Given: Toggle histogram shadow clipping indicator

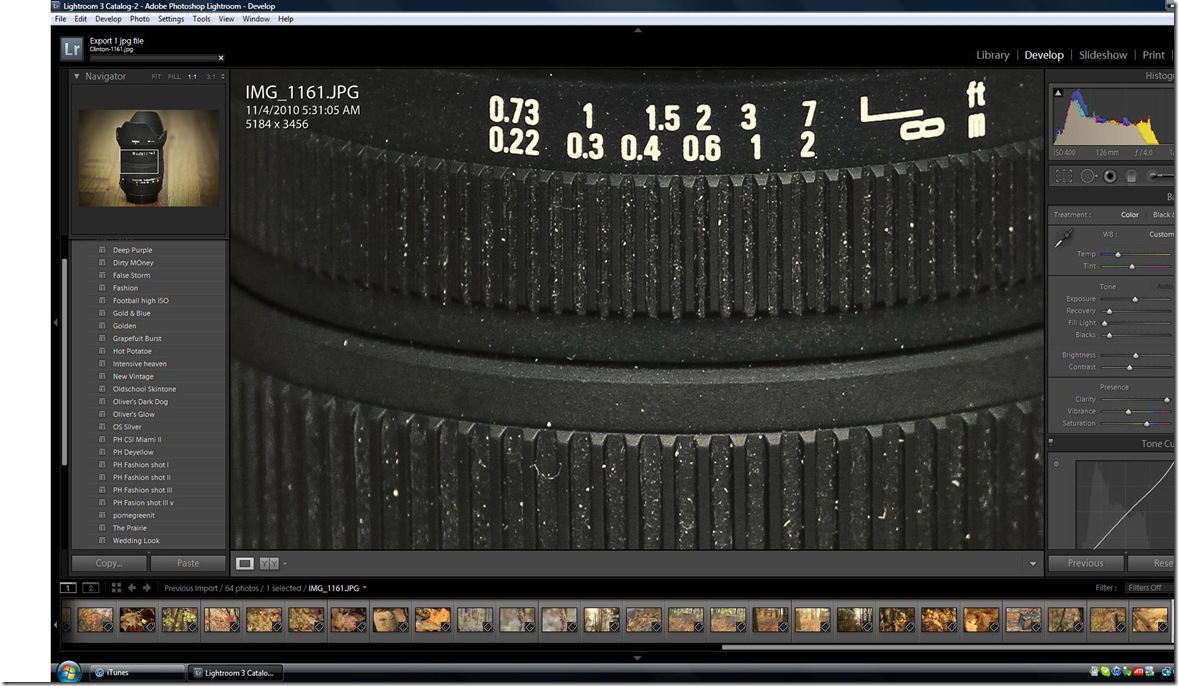Looking at the screenshot, I should pos(1058,93).
